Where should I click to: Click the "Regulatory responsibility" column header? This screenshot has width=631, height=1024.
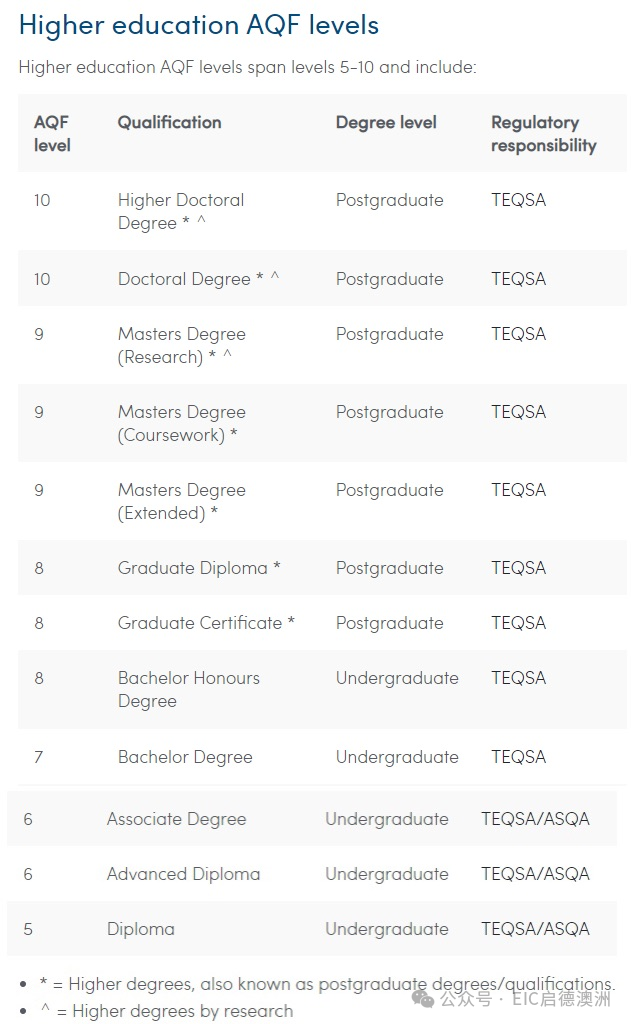pyautogui.click(x=543, y=134)
